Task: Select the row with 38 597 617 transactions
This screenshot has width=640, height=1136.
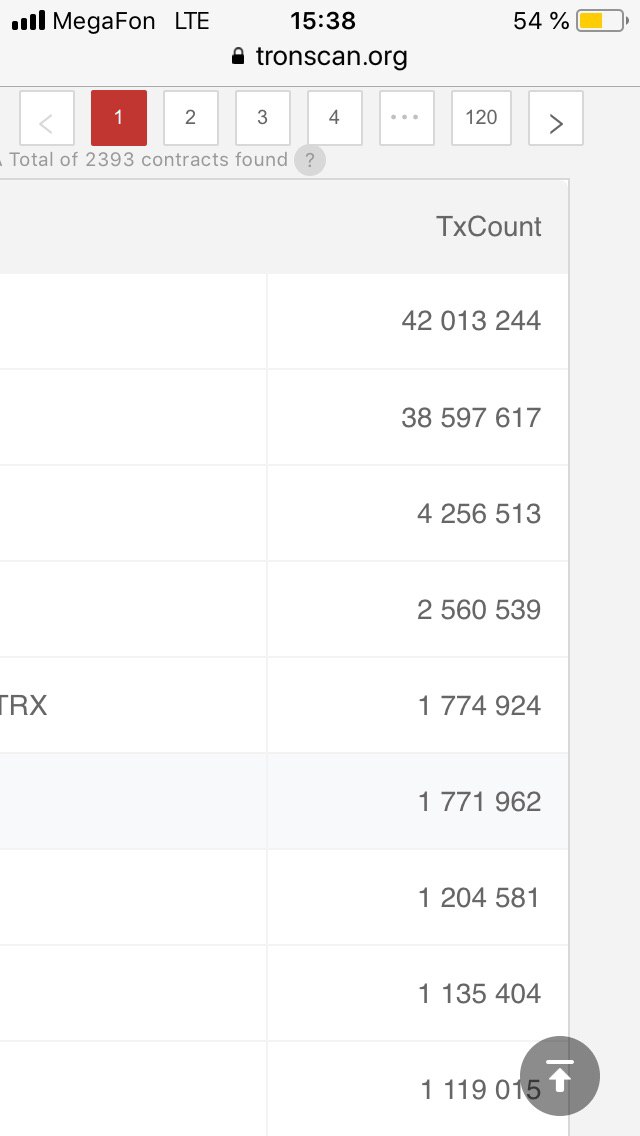Action: point(283,417)
